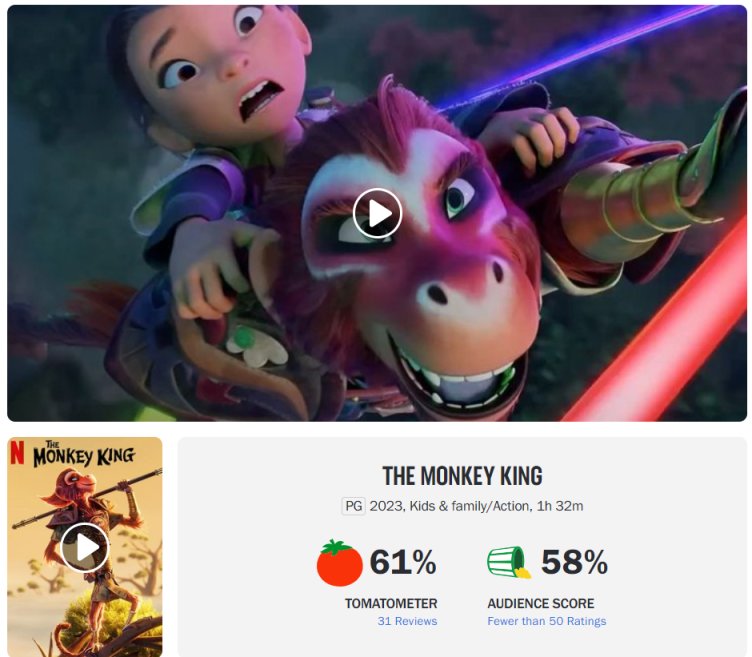Click the Netflix N logo on poster

coord(17,452)
